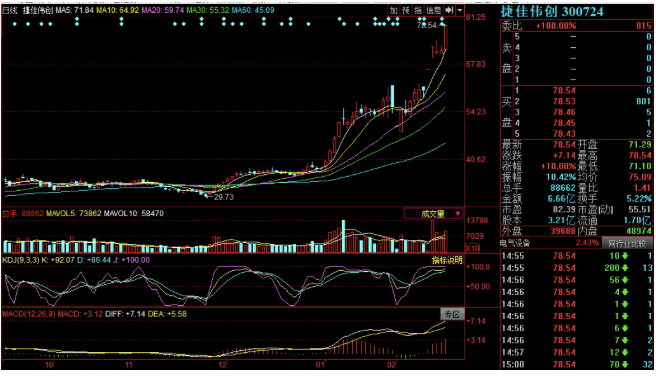This screenshot has height=380, width=656.
Task: Click the 加 add-to-watchlist icon
Action: click(393, 10)
